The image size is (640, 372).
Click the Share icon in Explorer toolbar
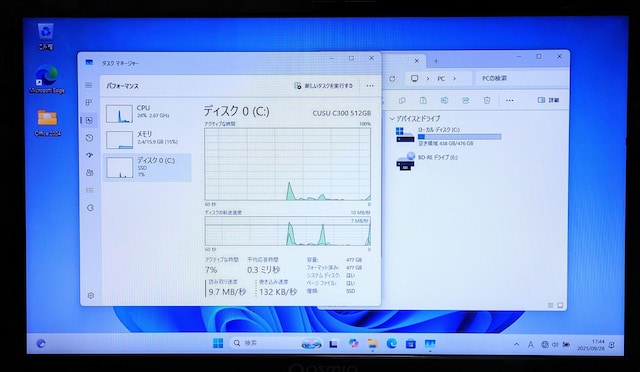click(466, 100)
